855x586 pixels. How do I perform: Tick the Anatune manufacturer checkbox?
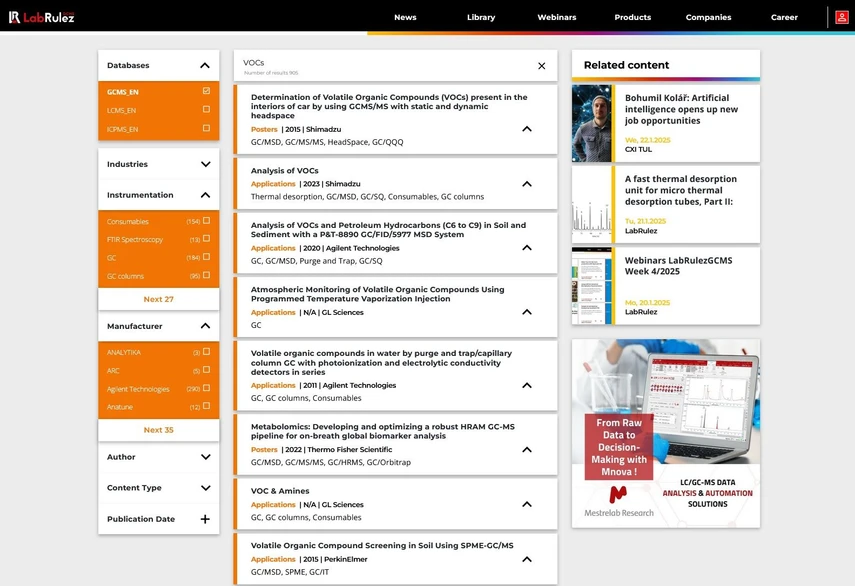[206, 406]
